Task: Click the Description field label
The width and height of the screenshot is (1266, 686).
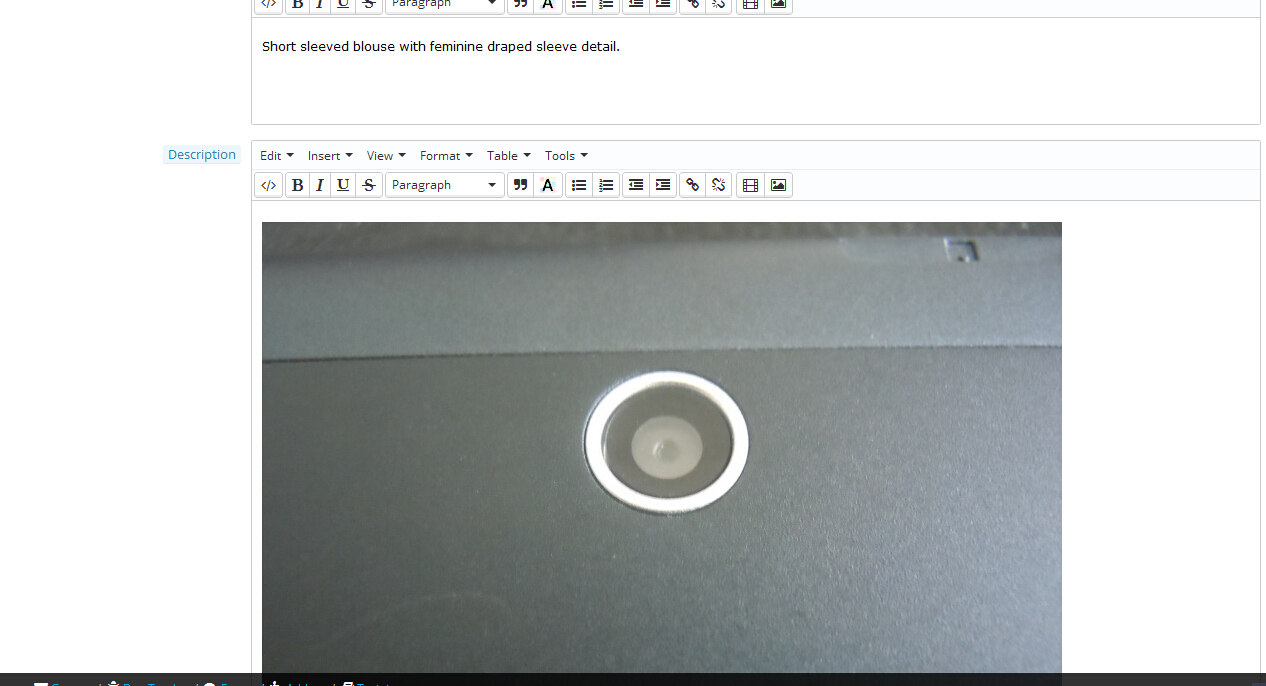Action: click(x=202, y=155)
